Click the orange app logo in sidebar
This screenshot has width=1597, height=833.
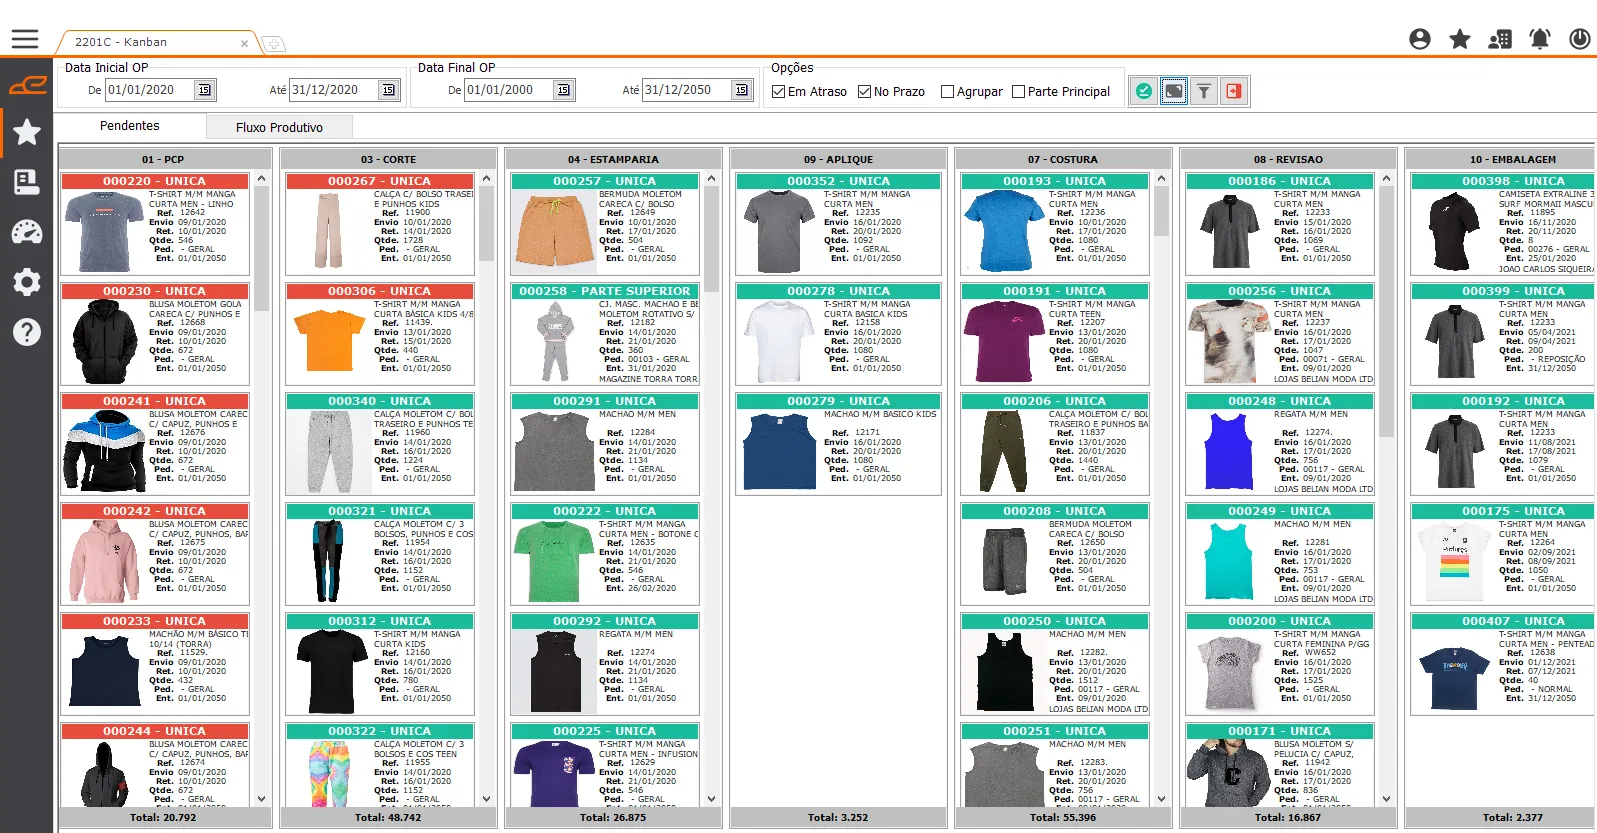(27, 85)
